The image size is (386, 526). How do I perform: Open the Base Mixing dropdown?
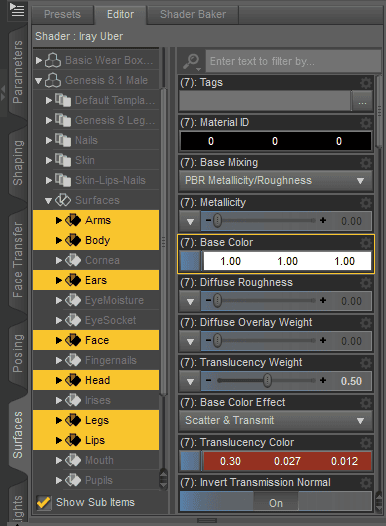(276, 181)
